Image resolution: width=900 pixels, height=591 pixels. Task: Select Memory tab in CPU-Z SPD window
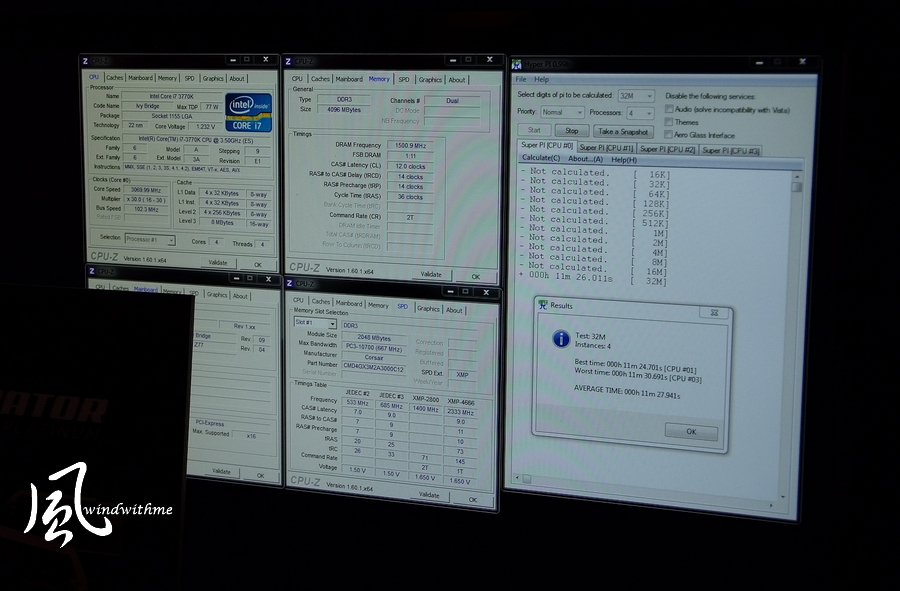[x=378, y=305]
